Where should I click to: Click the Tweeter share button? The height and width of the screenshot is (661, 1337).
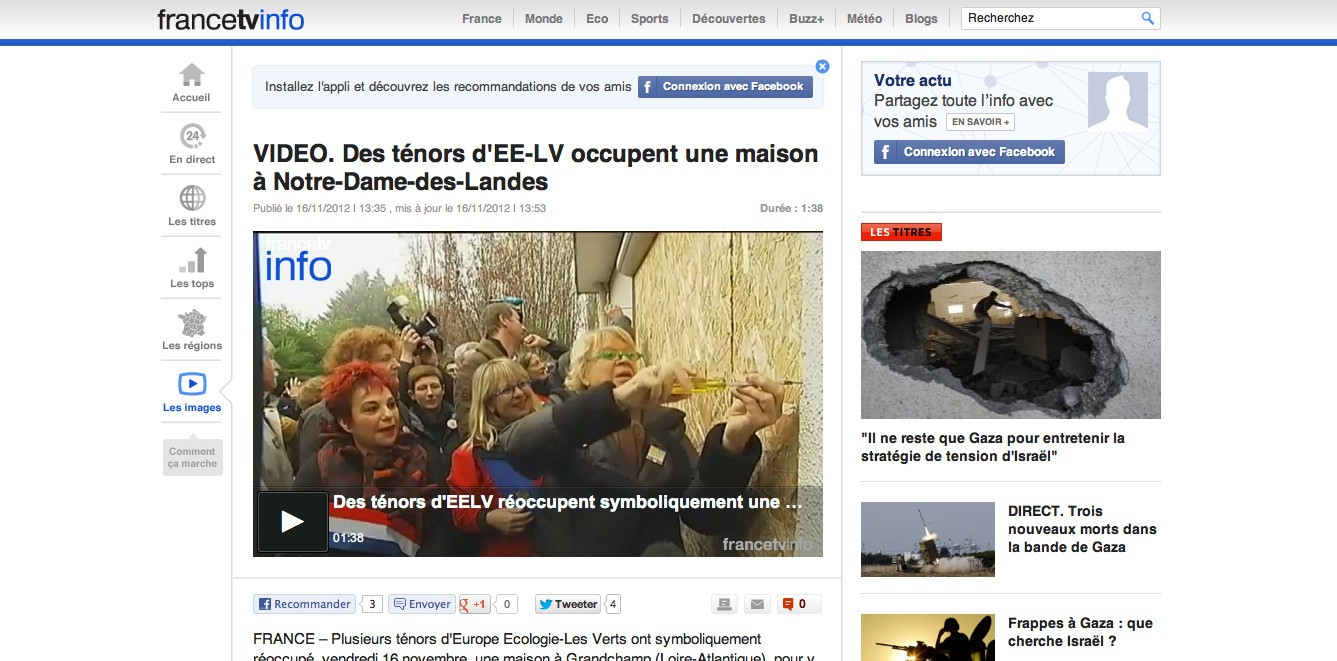[x=568, y=604]
